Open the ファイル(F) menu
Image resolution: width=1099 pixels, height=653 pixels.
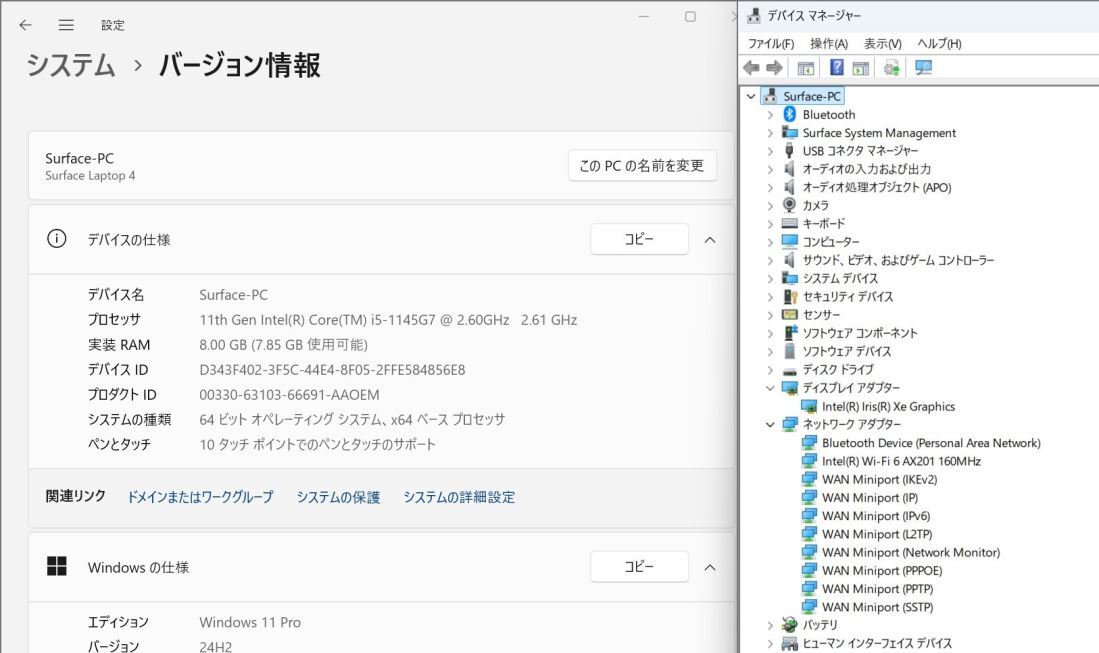pyautogui.click(x=770, y=43)
